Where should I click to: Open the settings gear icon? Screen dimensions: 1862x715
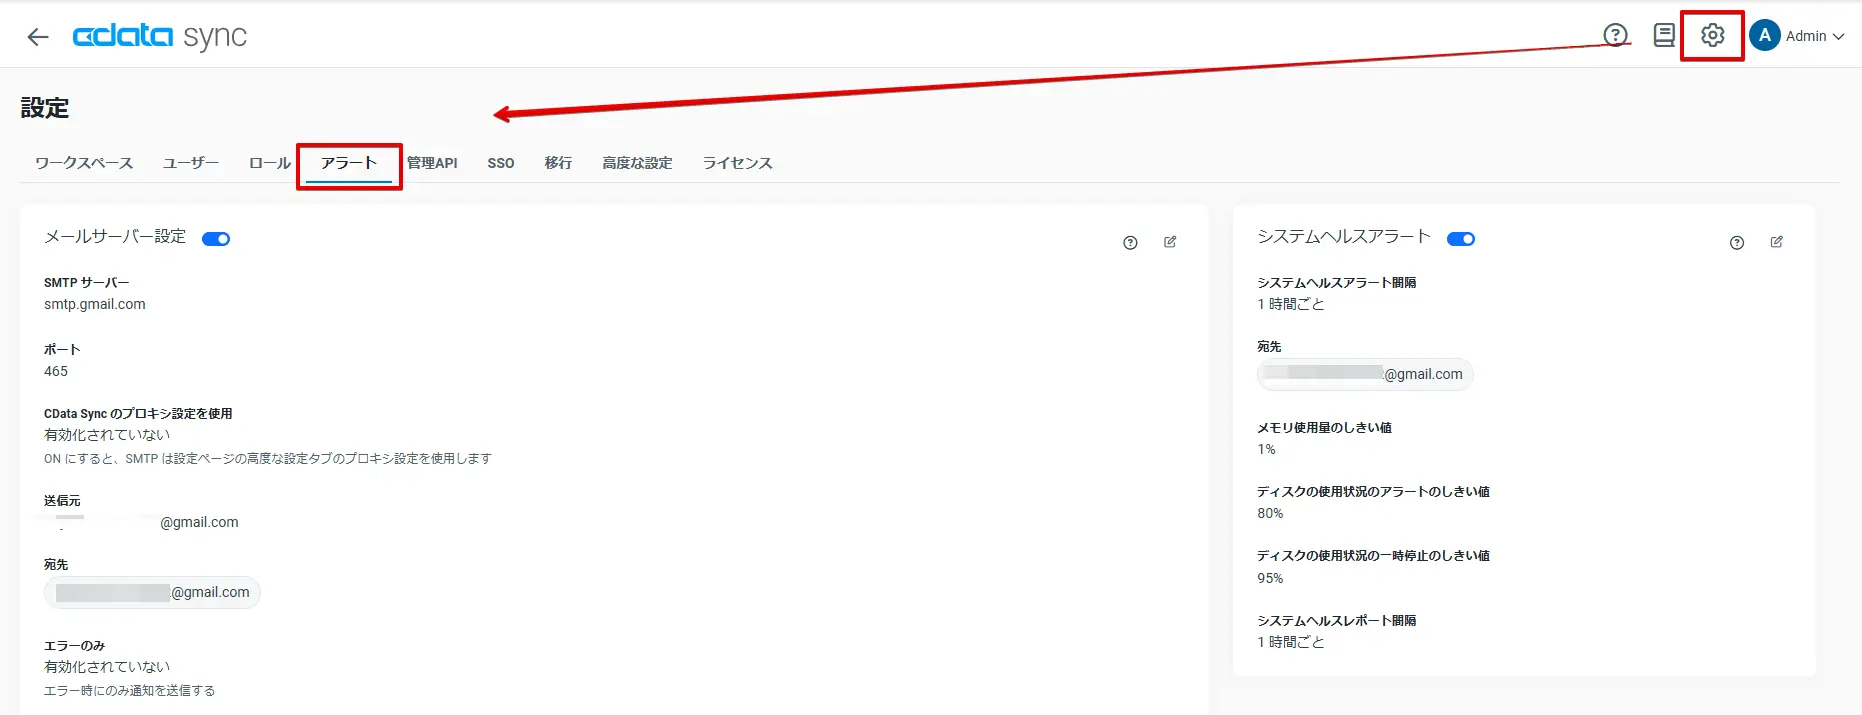[x=1712, y=36]
